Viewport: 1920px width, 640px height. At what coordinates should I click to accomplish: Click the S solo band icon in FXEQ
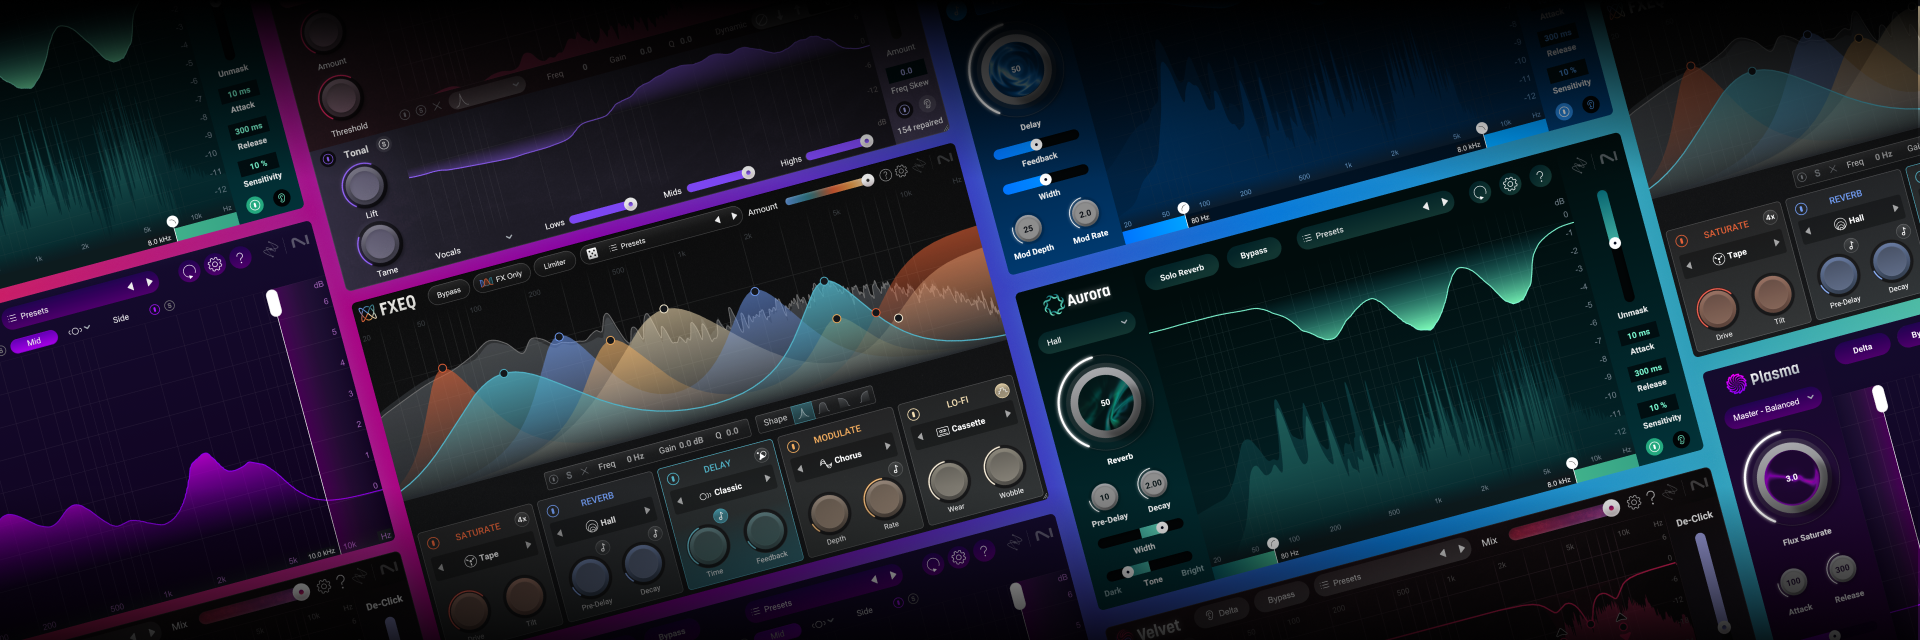click(569, 475)
